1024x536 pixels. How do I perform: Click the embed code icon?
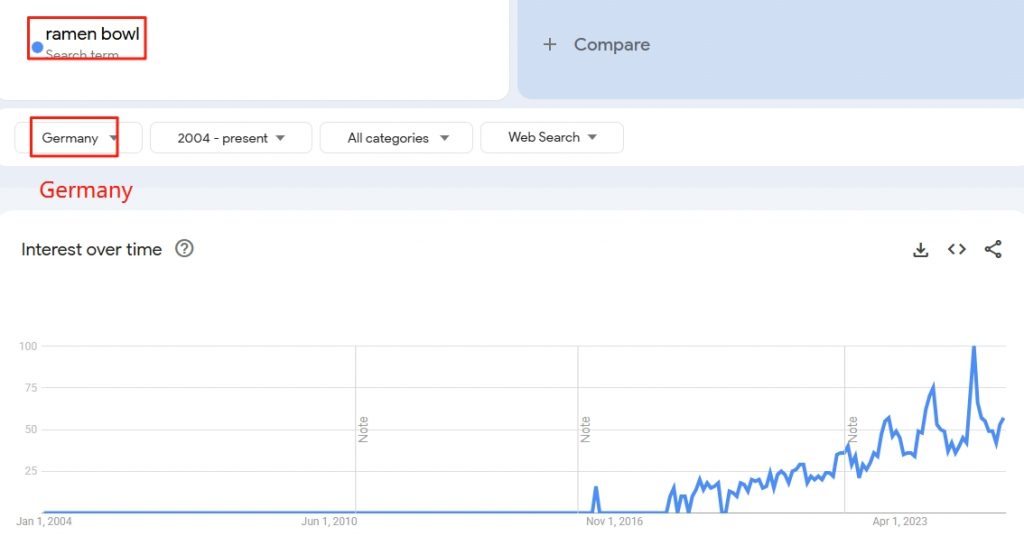click(x=957, y=250)
